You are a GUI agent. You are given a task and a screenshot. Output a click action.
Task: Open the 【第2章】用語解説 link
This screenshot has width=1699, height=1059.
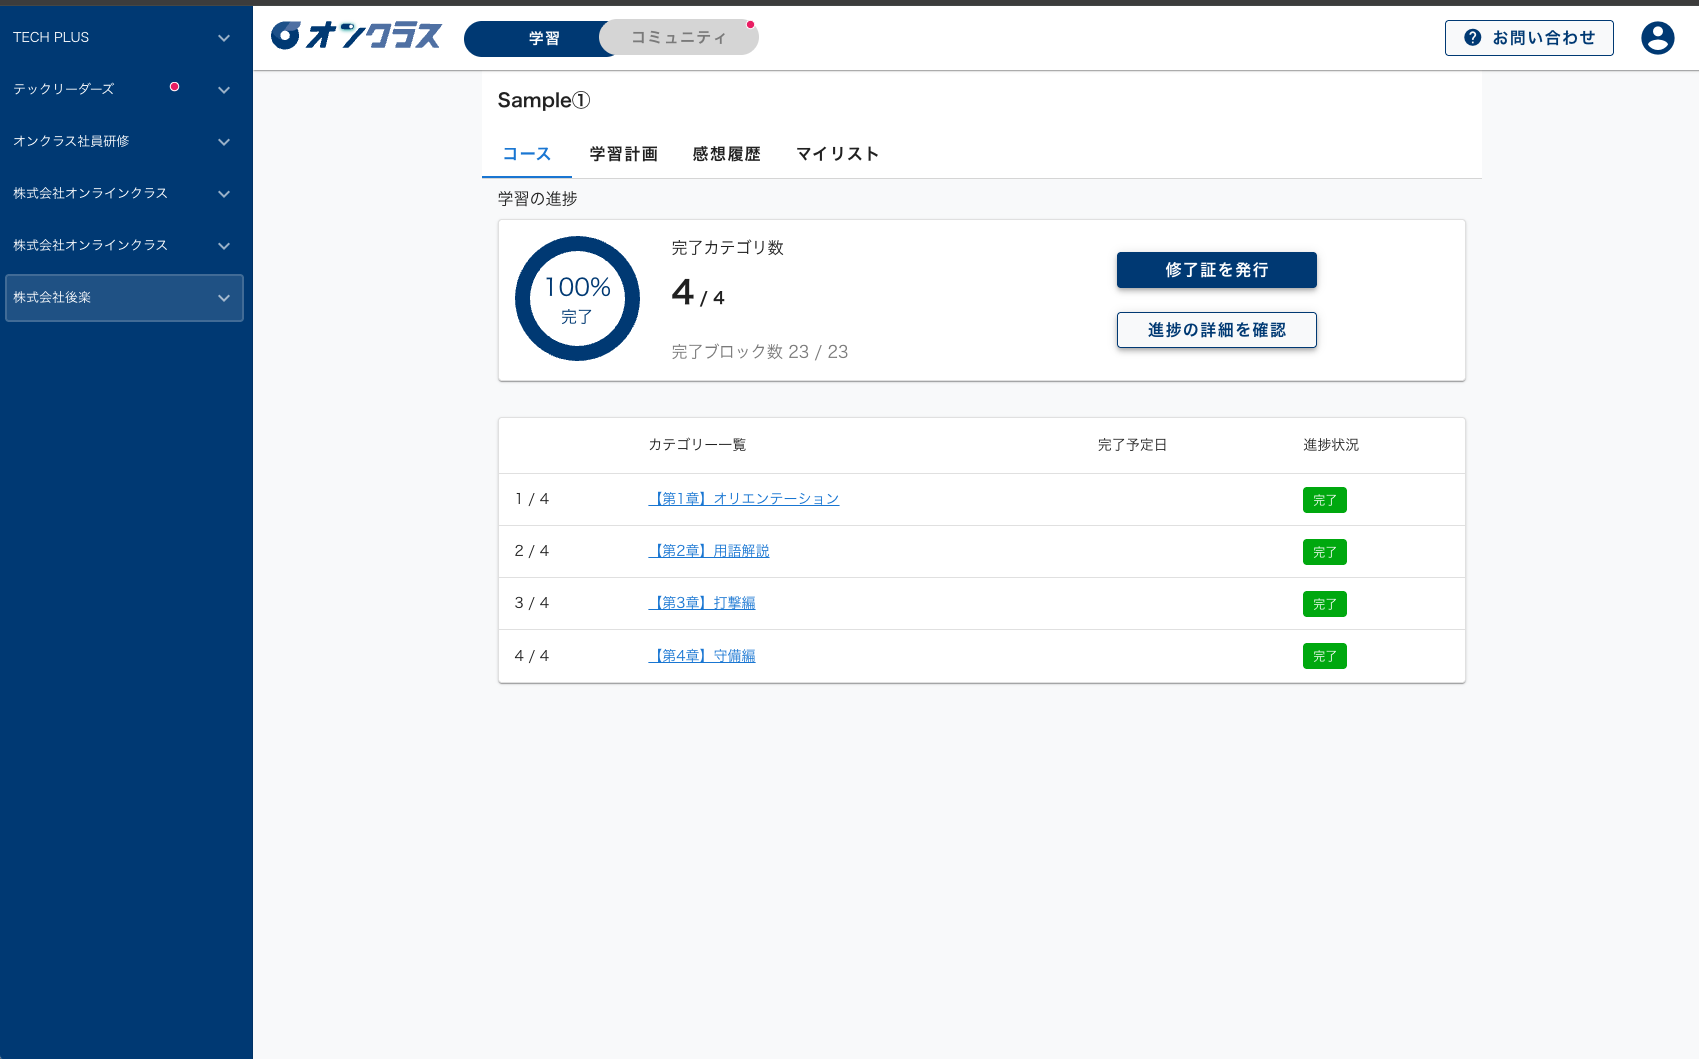[x=710, y=551]
